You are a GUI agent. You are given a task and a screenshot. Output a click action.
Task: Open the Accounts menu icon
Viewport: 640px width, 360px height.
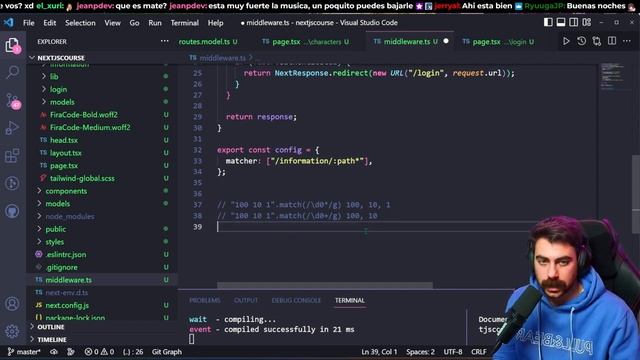[x=12, y=304]
